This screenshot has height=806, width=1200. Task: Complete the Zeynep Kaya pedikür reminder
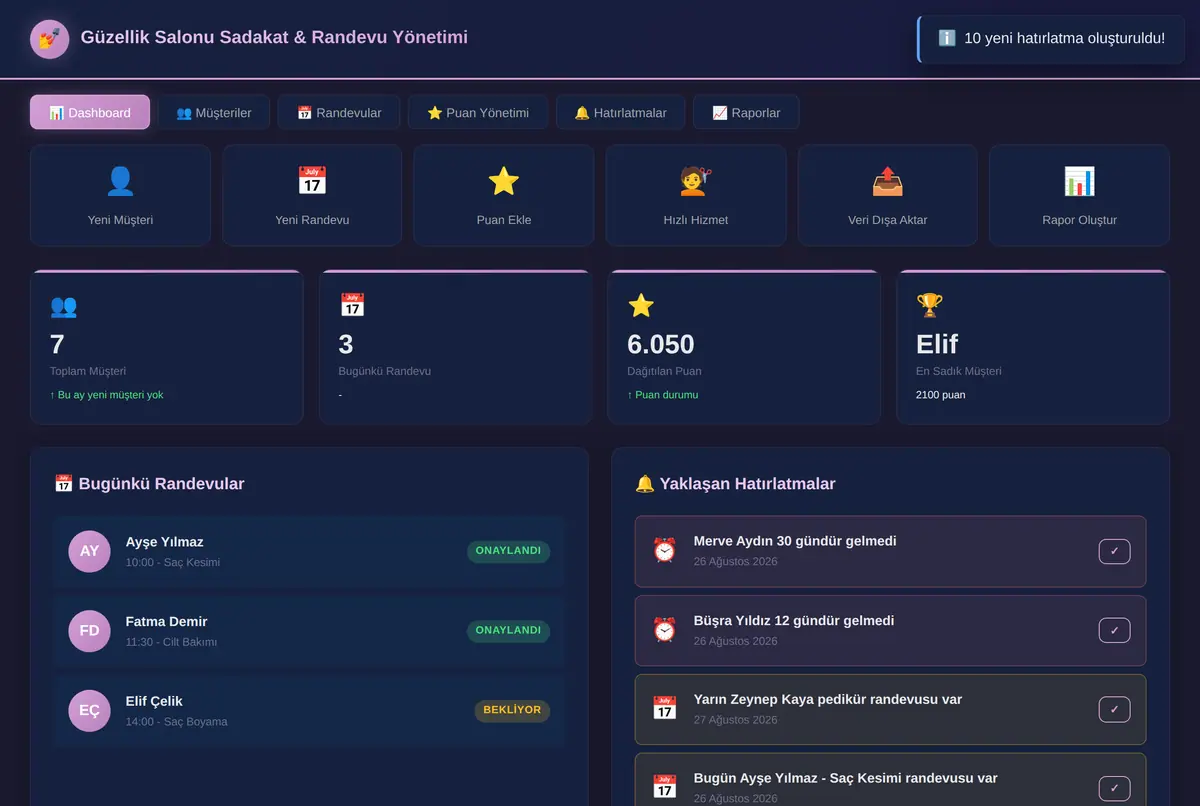tap(1115, 709)
